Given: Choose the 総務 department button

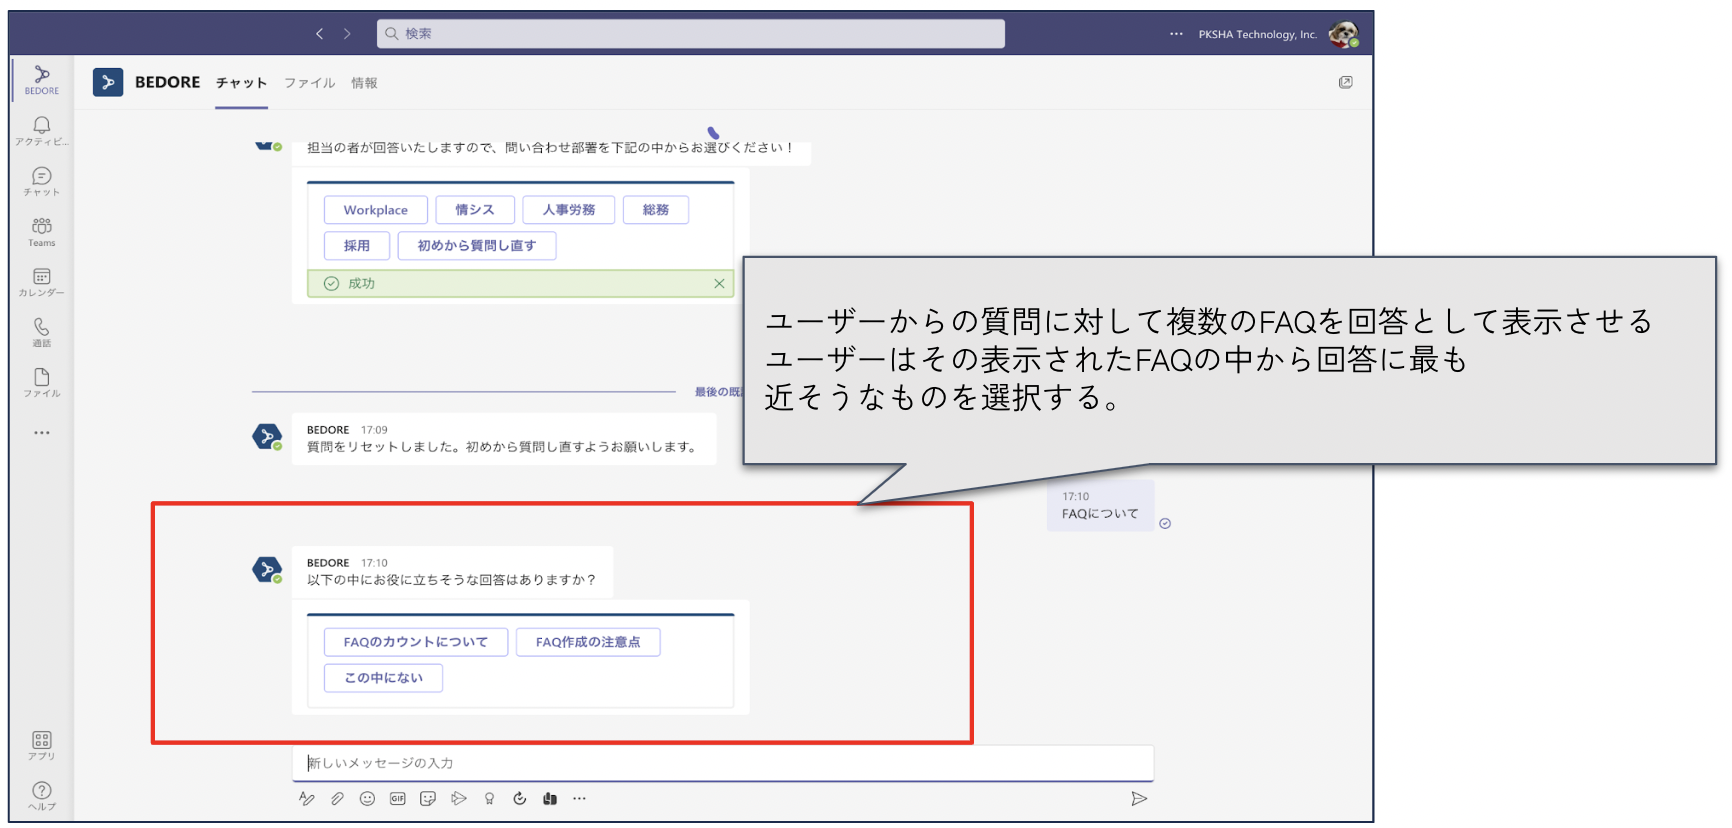Looking at the screenshot, I should tap(656, 210).
